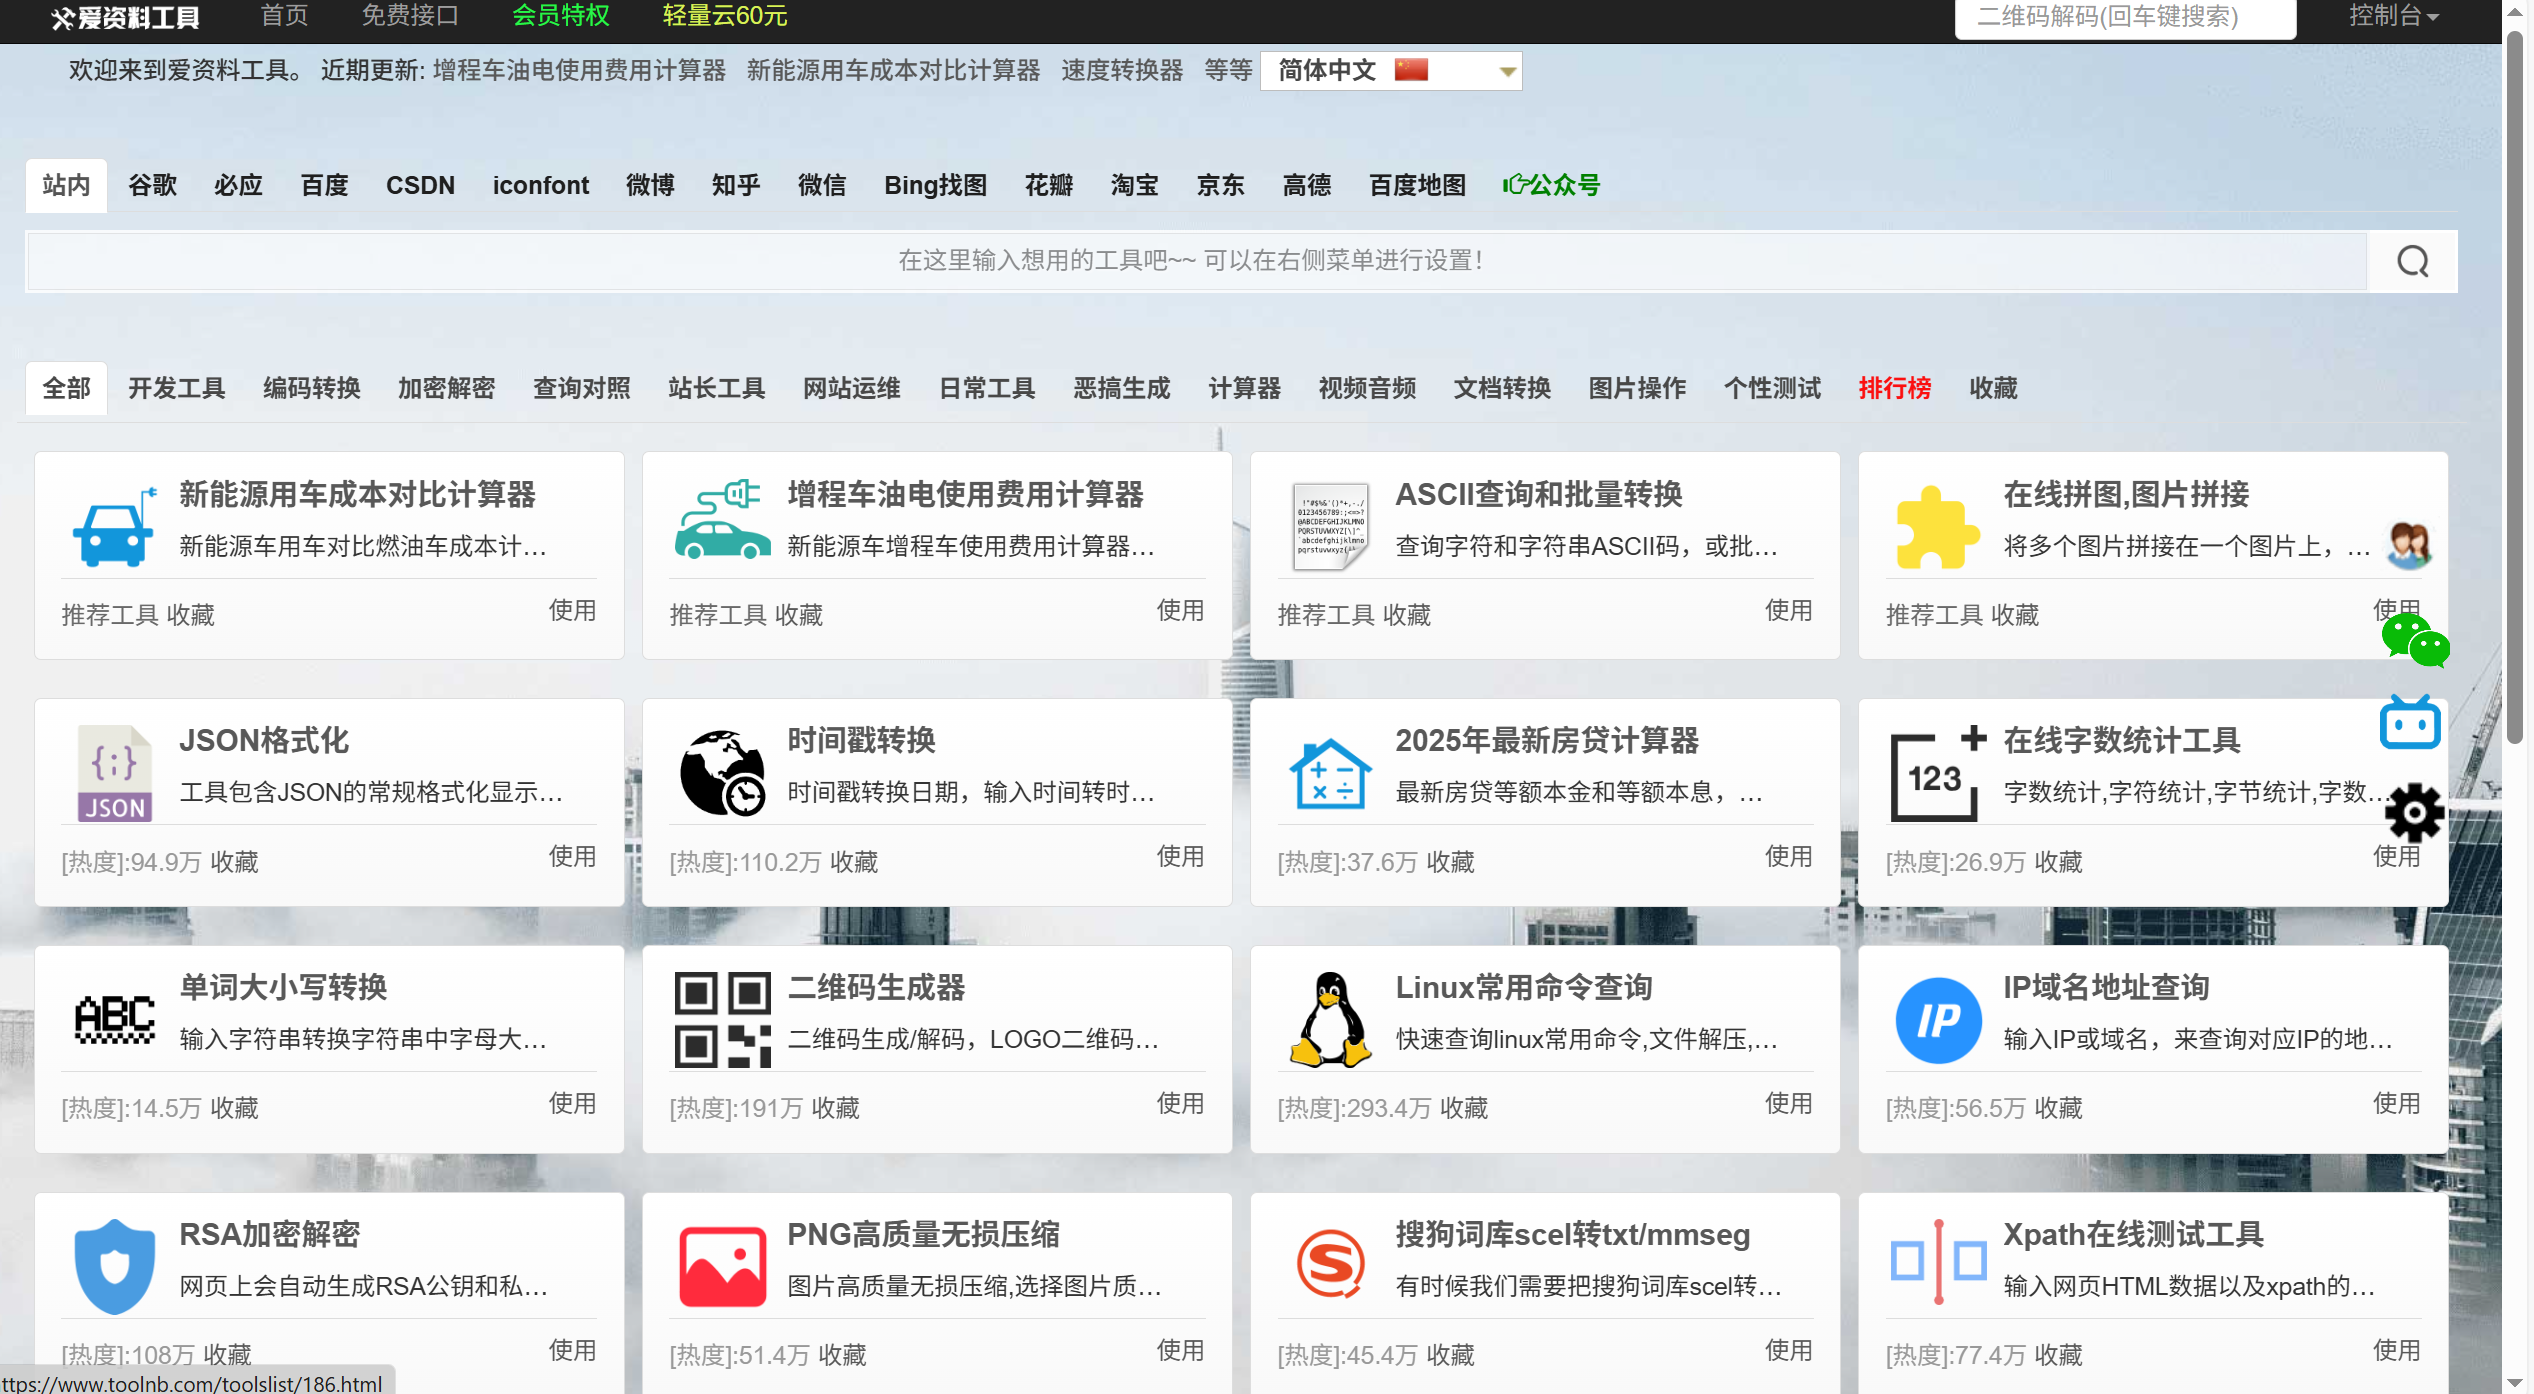Viewport: 2534px width, 1394px height.
Task: Open the green plug-in car icon tool
Action: pyautogui.click(x=722, y=519)
